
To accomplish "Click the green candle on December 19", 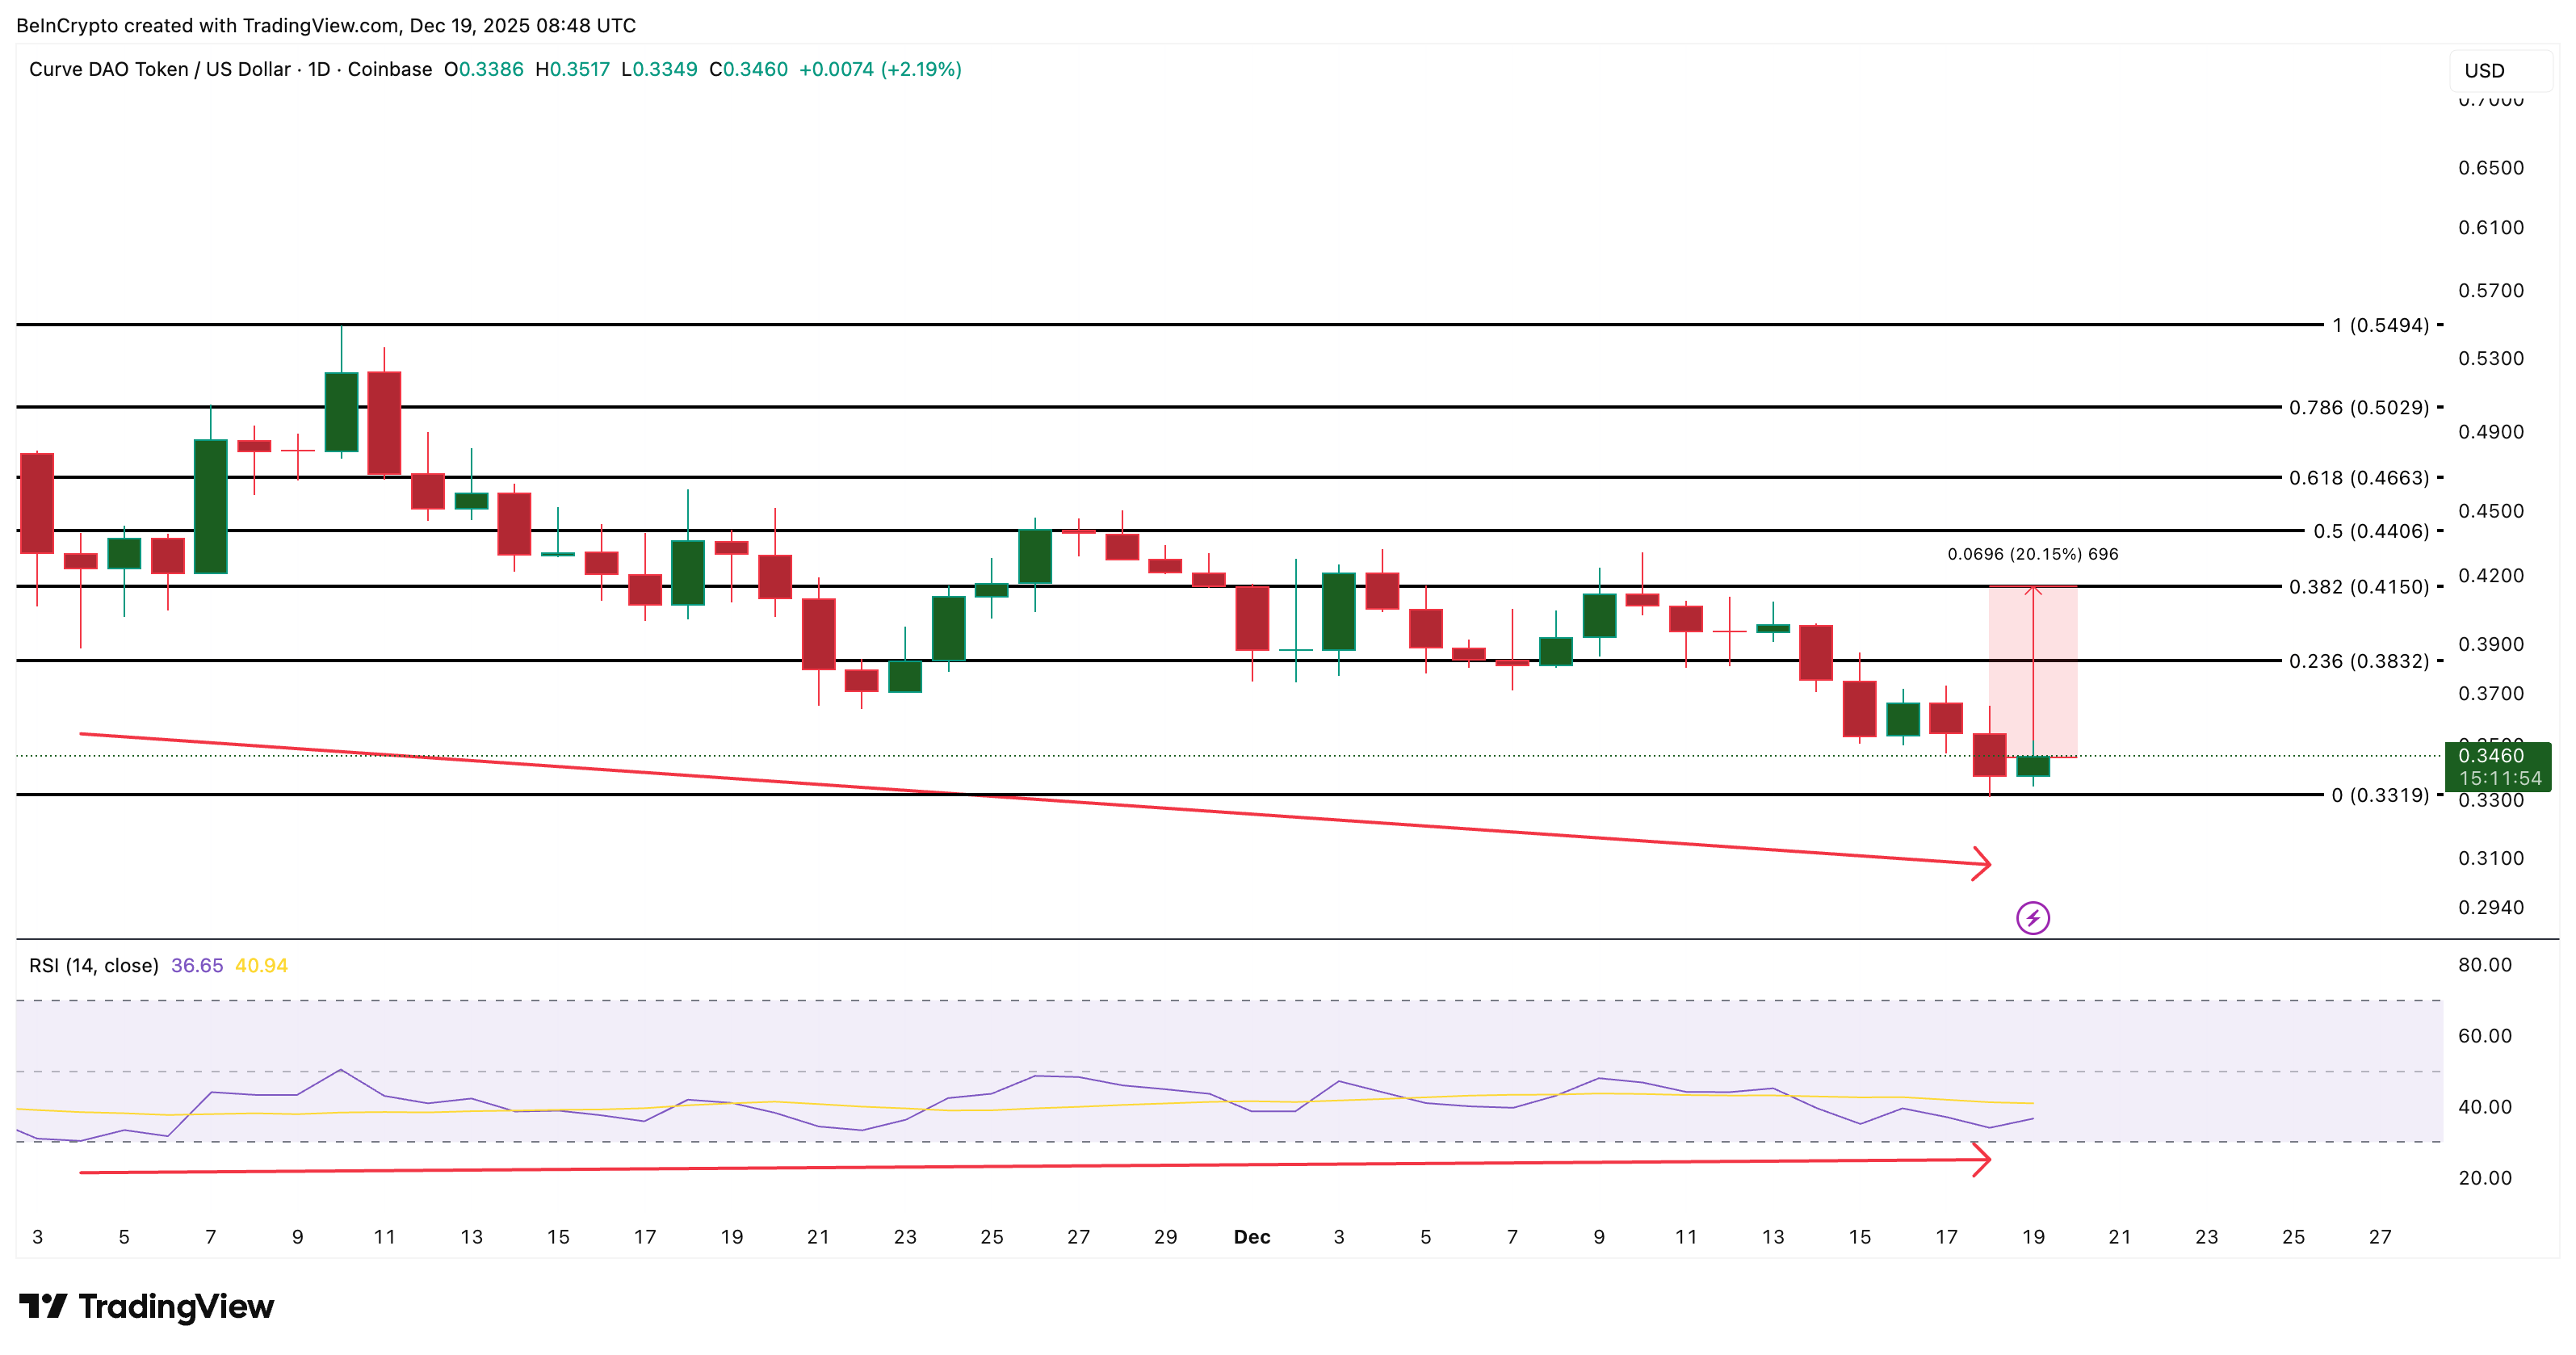I will (2033, 768).
